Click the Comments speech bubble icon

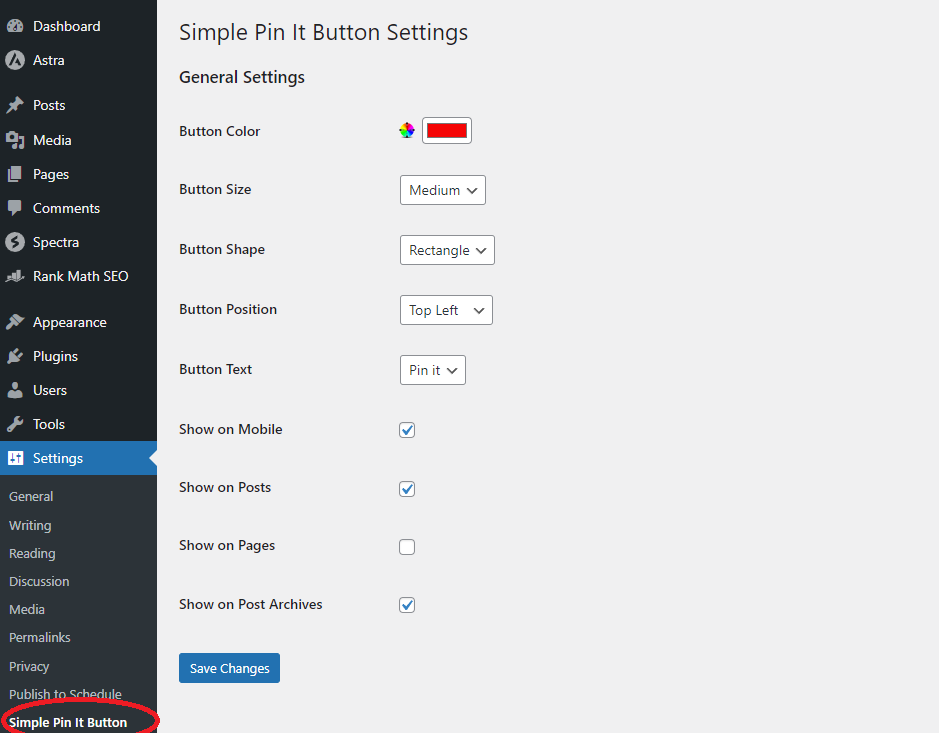pyautogui.click(x=15, y=208)
